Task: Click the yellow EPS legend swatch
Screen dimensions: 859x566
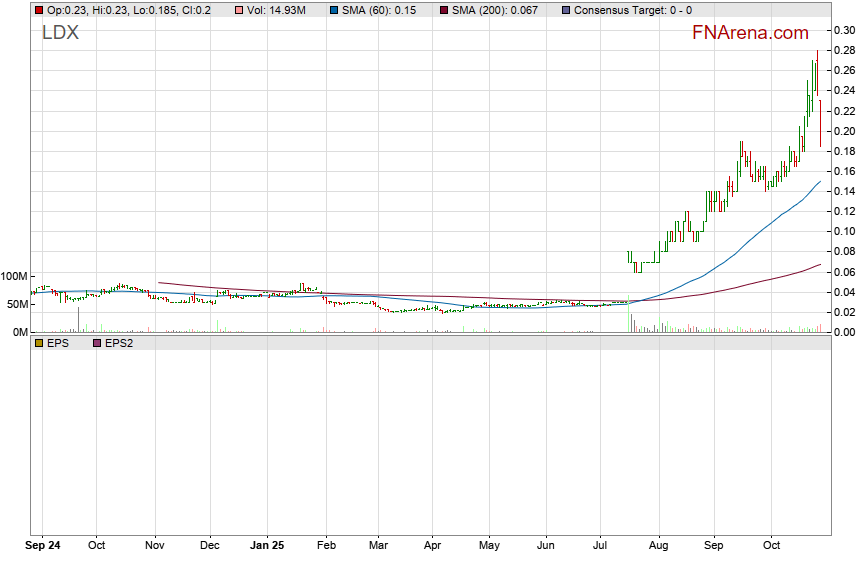Action: click(38, 343)
